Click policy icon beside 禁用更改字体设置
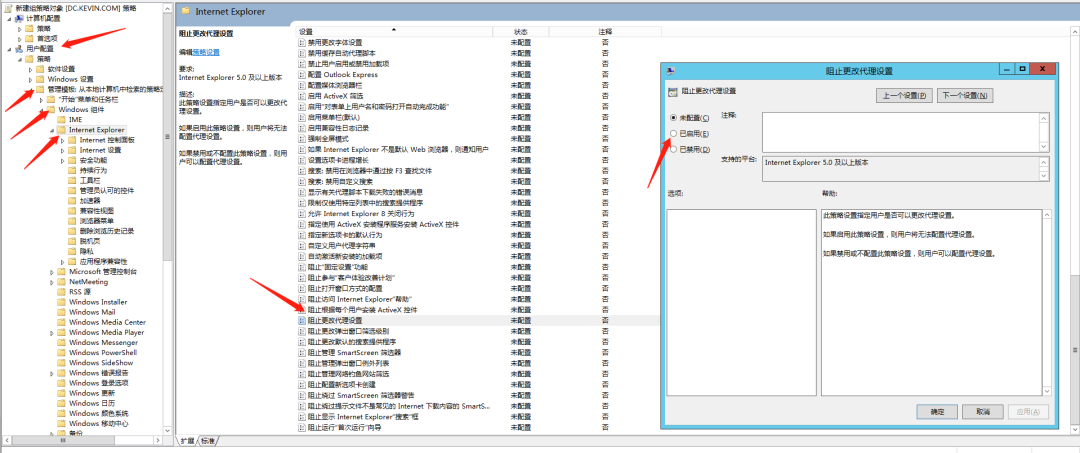Viewport: 1080px width, 453px height. pos(302,42)
